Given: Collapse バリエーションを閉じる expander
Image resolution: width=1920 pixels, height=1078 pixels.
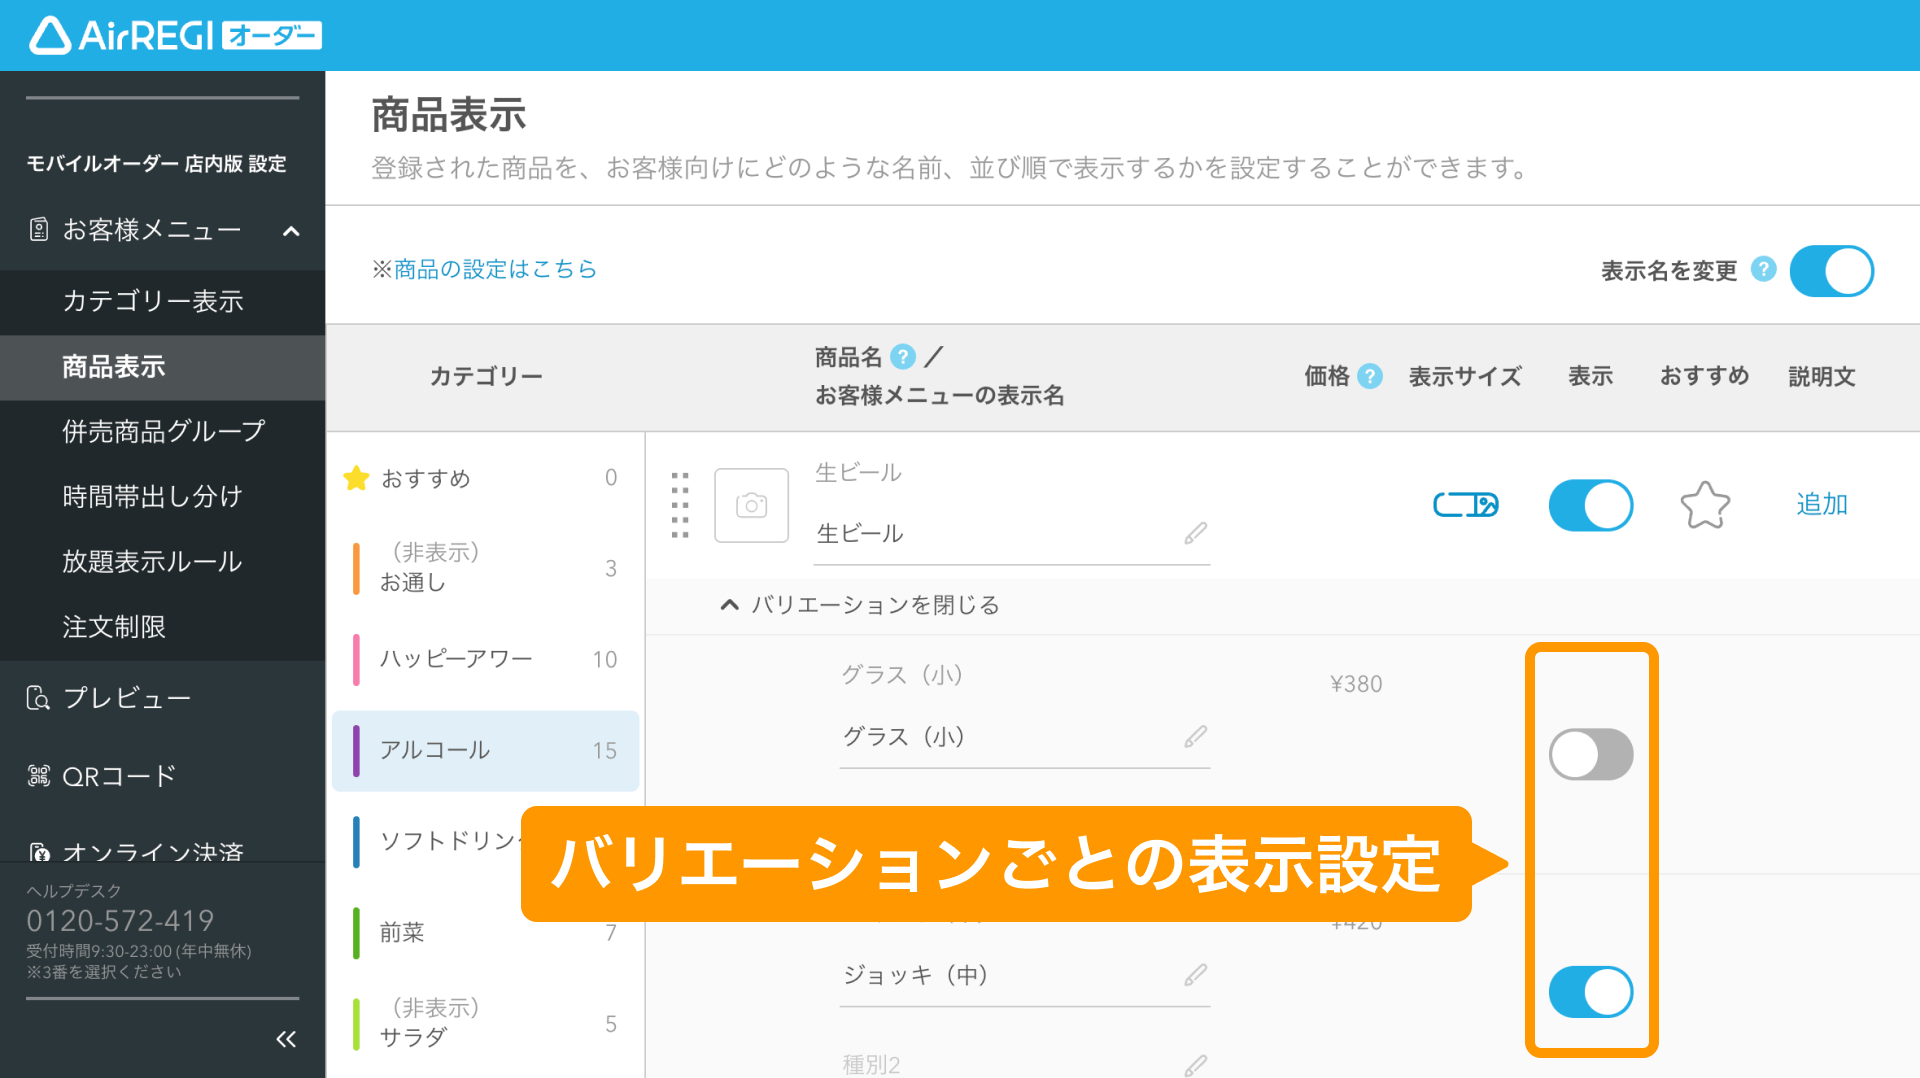Looking at the screenshot, I should (x=860, y=605).
